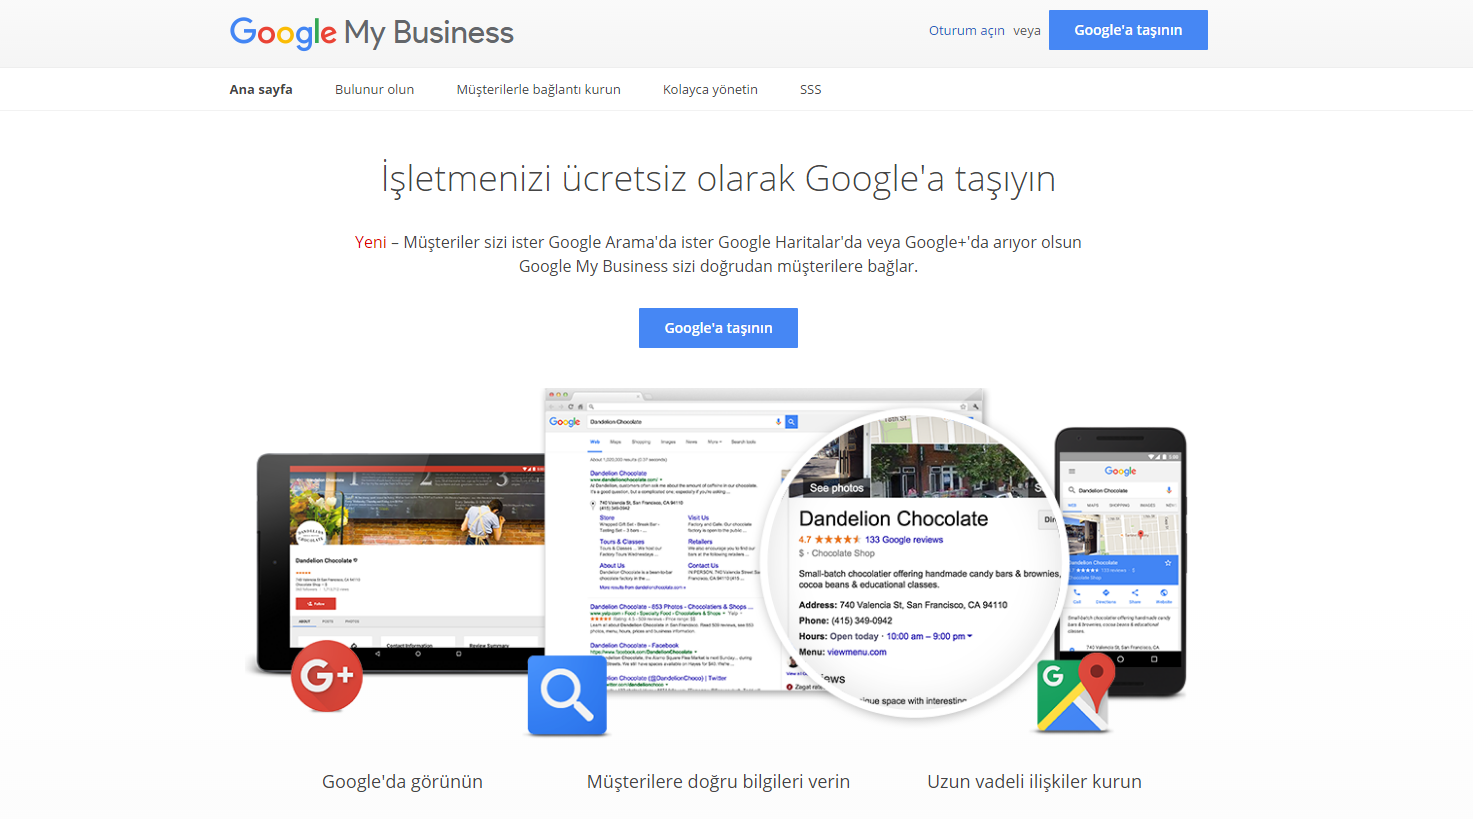Click the central Google'a taşının button
This screenshot has height=819, width=1473.
point(718,328)
